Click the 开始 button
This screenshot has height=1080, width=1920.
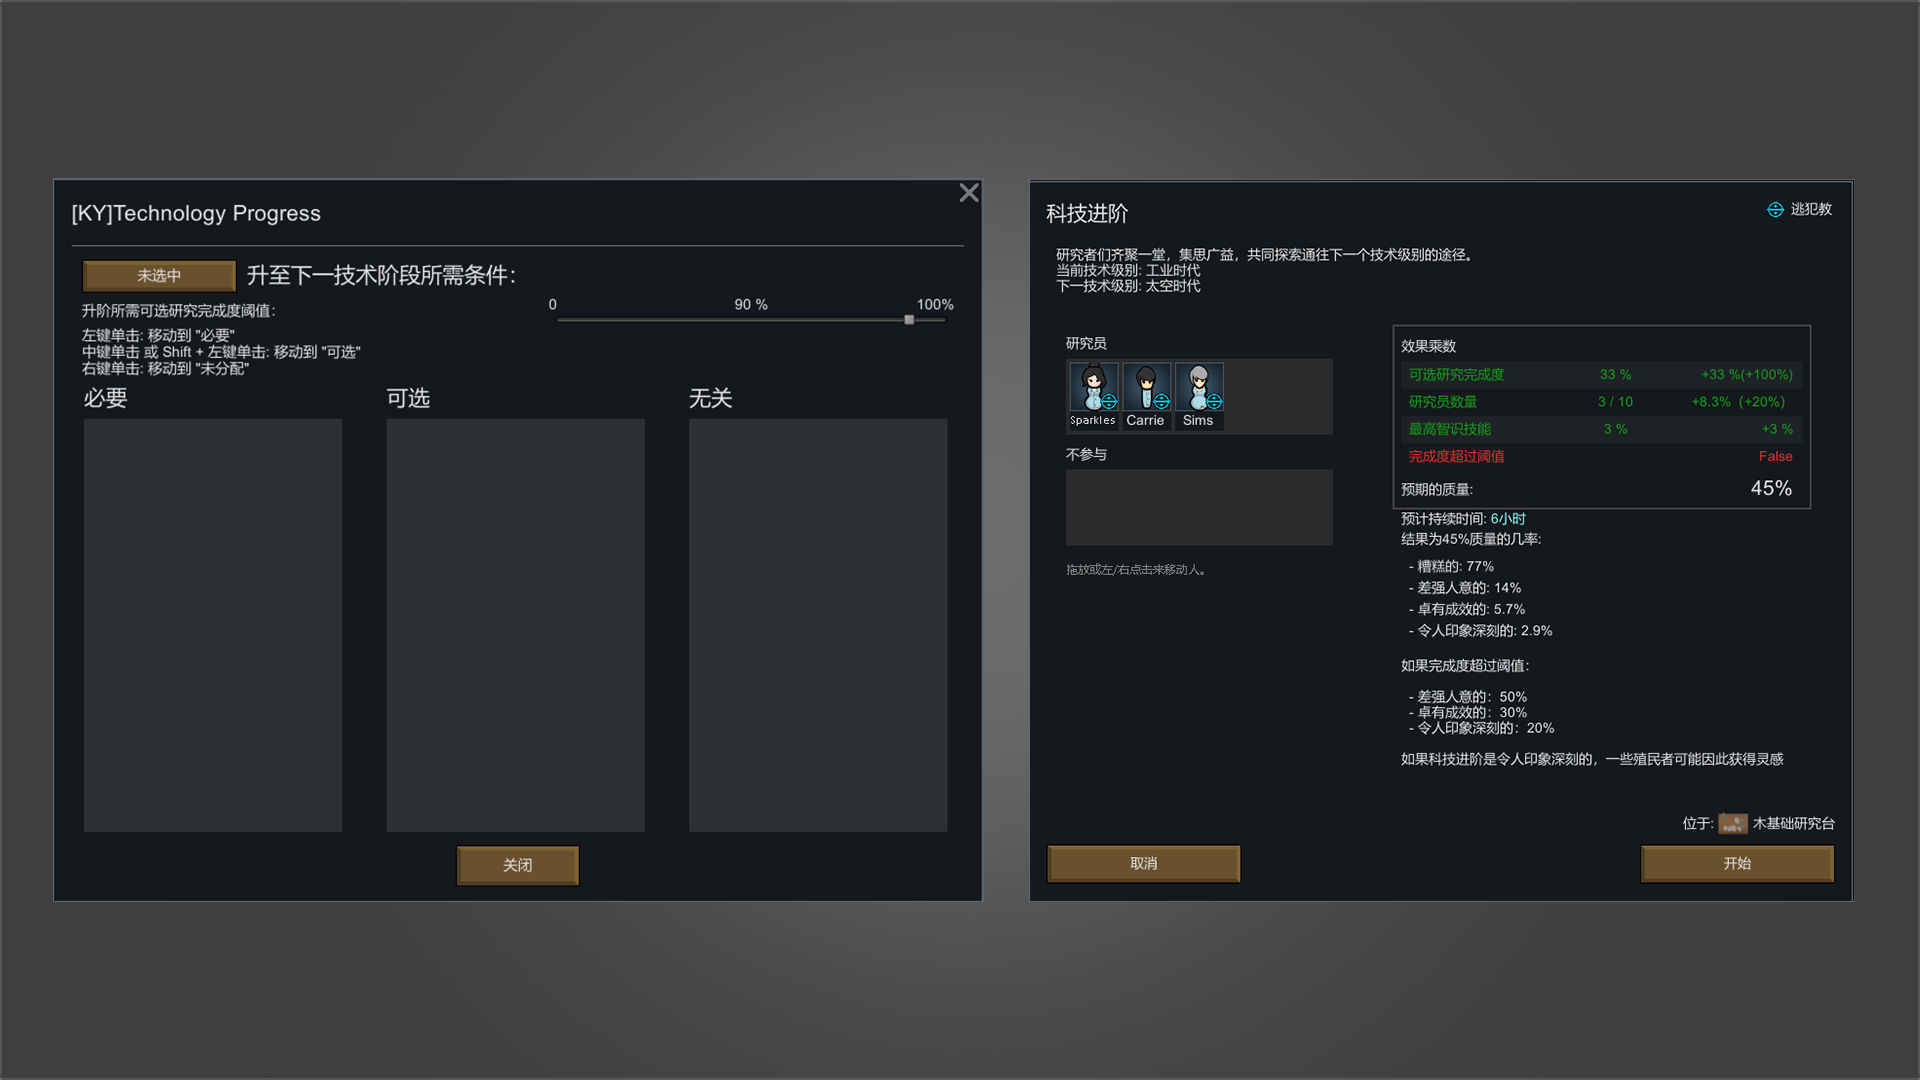(x=1737, y=863)
